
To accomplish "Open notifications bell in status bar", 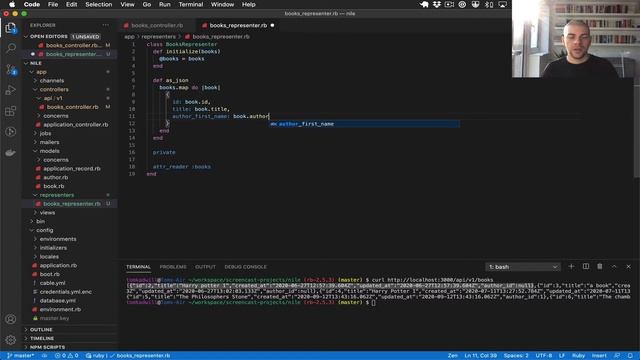I will point(630,356).
